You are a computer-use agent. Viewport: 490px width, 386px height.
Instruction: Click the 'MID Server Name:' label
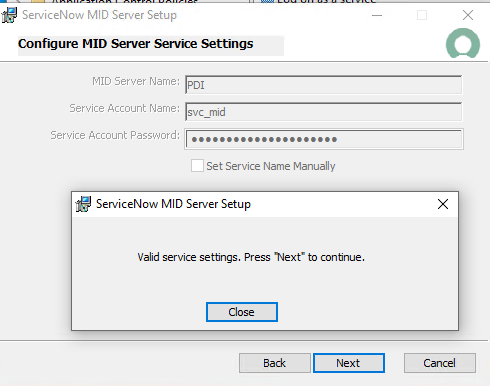pos(136,81)
